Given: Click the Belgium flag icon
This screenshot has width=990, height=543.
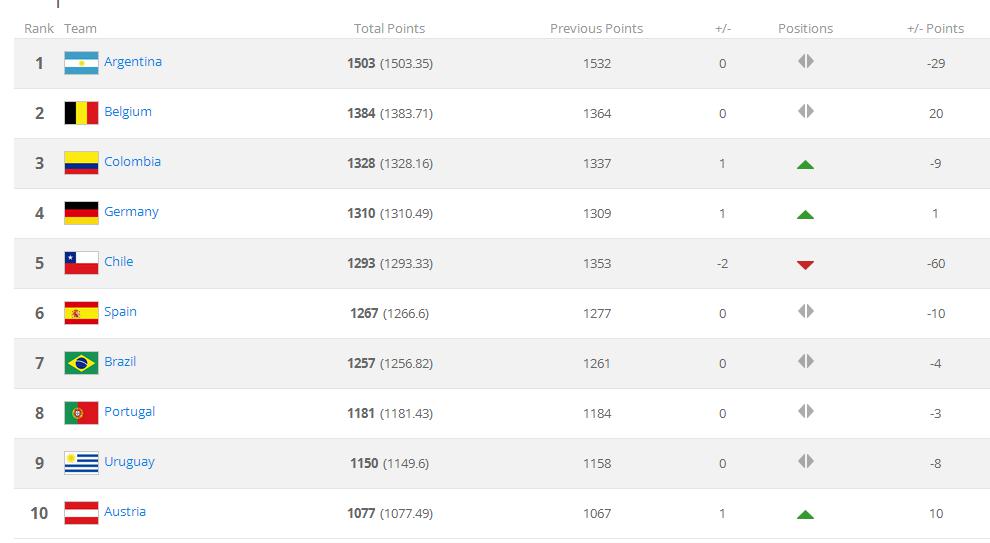Looking at the screenshot, I should [x=81, y=113].
